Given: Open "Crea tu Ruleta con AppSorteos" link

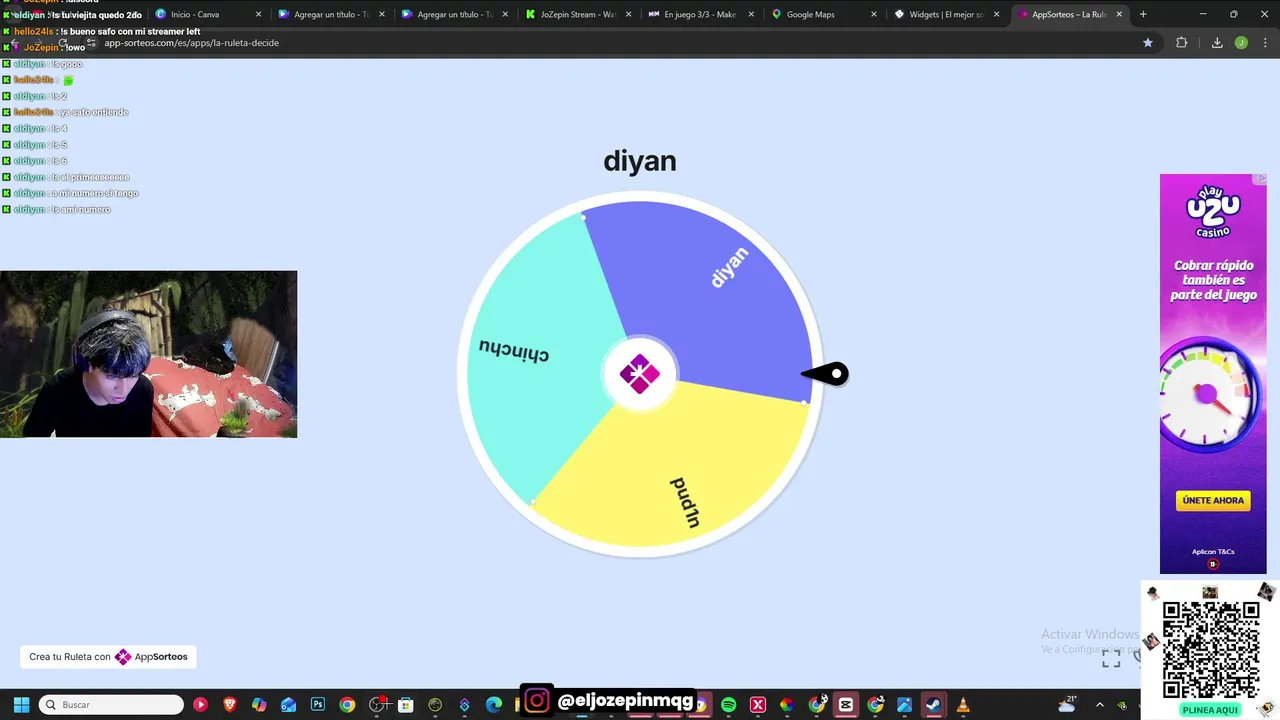Looking at the screenshot, I should (x=108, y=657).
